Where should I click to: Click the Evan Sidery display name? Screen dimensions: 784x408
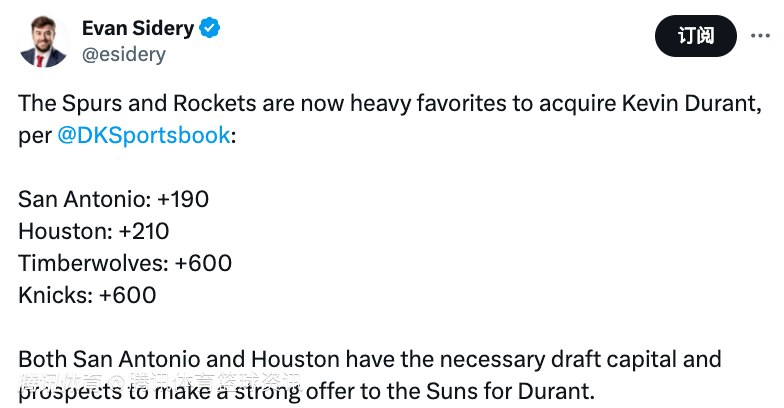(x=138, y=28)
